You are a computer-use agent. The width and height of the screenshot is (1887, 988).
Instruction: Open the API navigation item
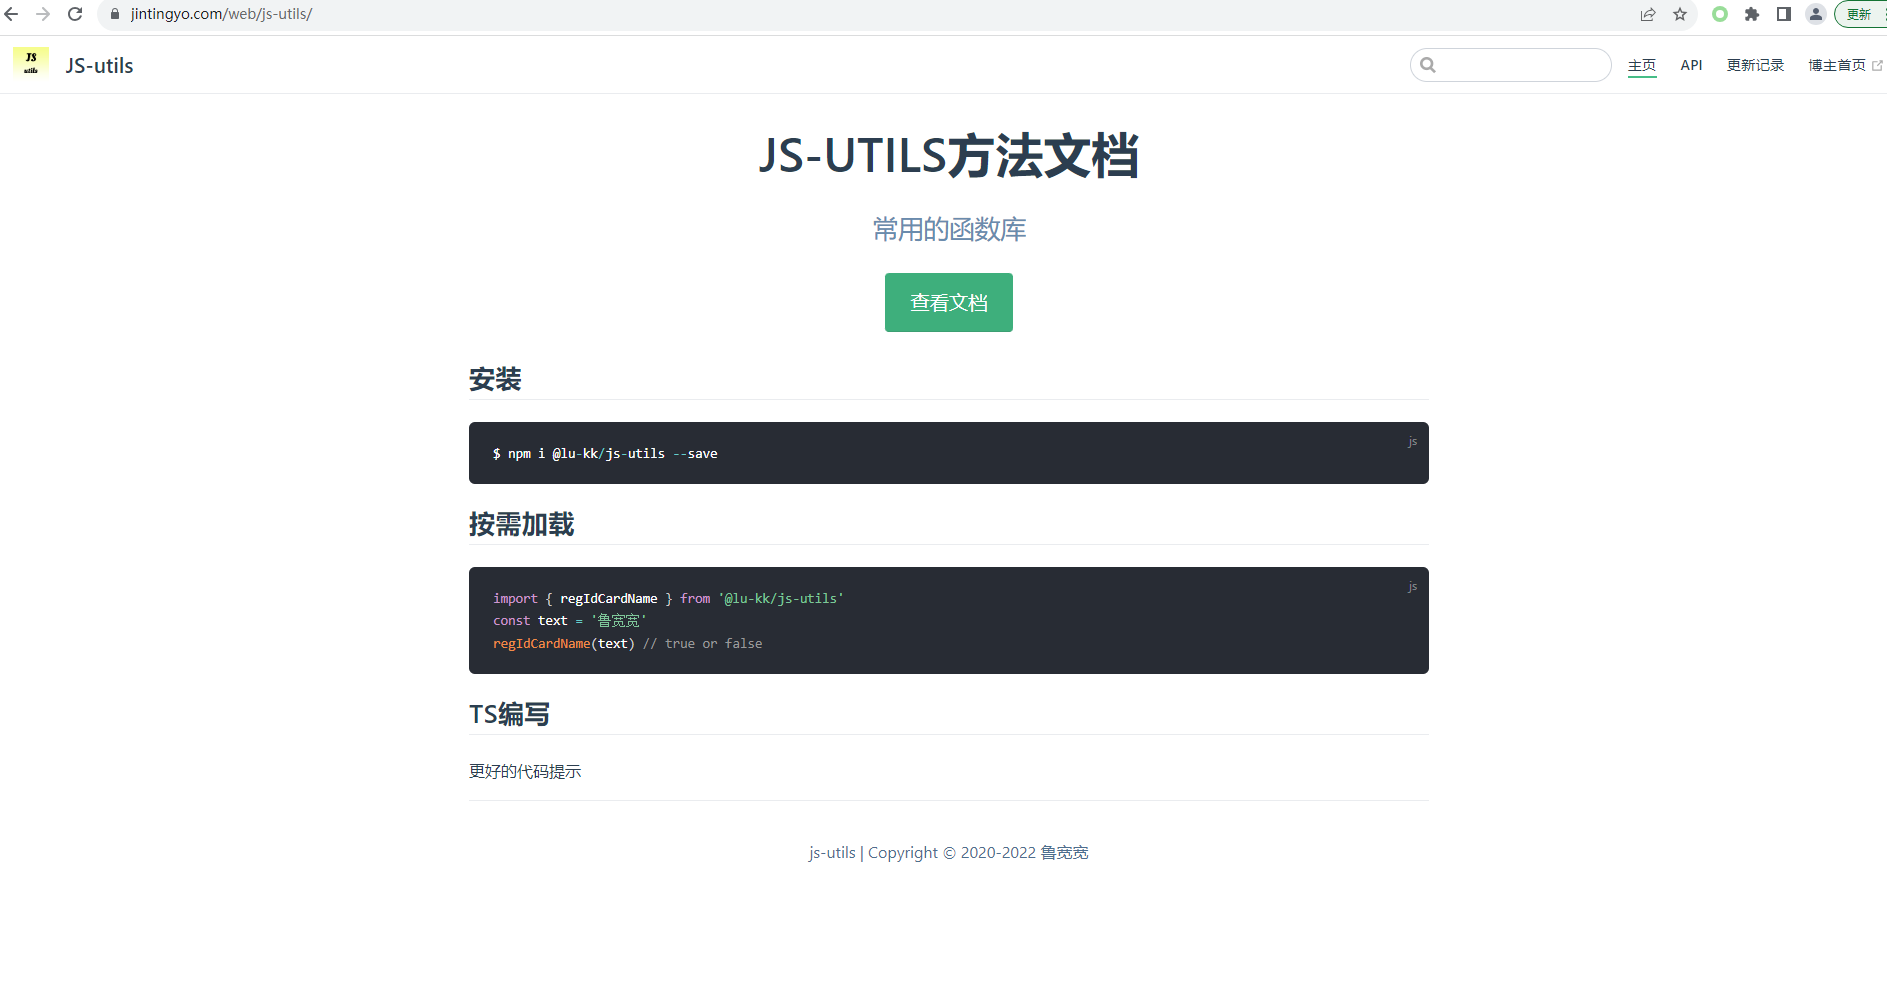pos(1691,65)
